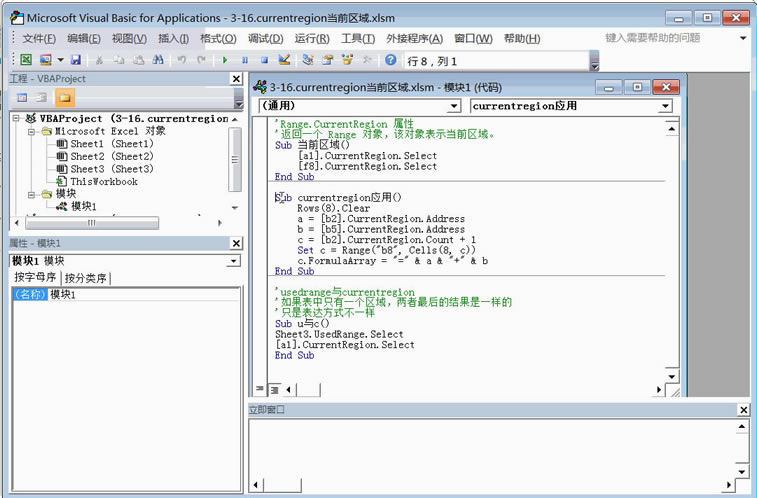Switch to the 按分类序 tab
Image resolution: width=757 pixels, height=498 pixels.
pyautogui.click(x=85, y=278)
